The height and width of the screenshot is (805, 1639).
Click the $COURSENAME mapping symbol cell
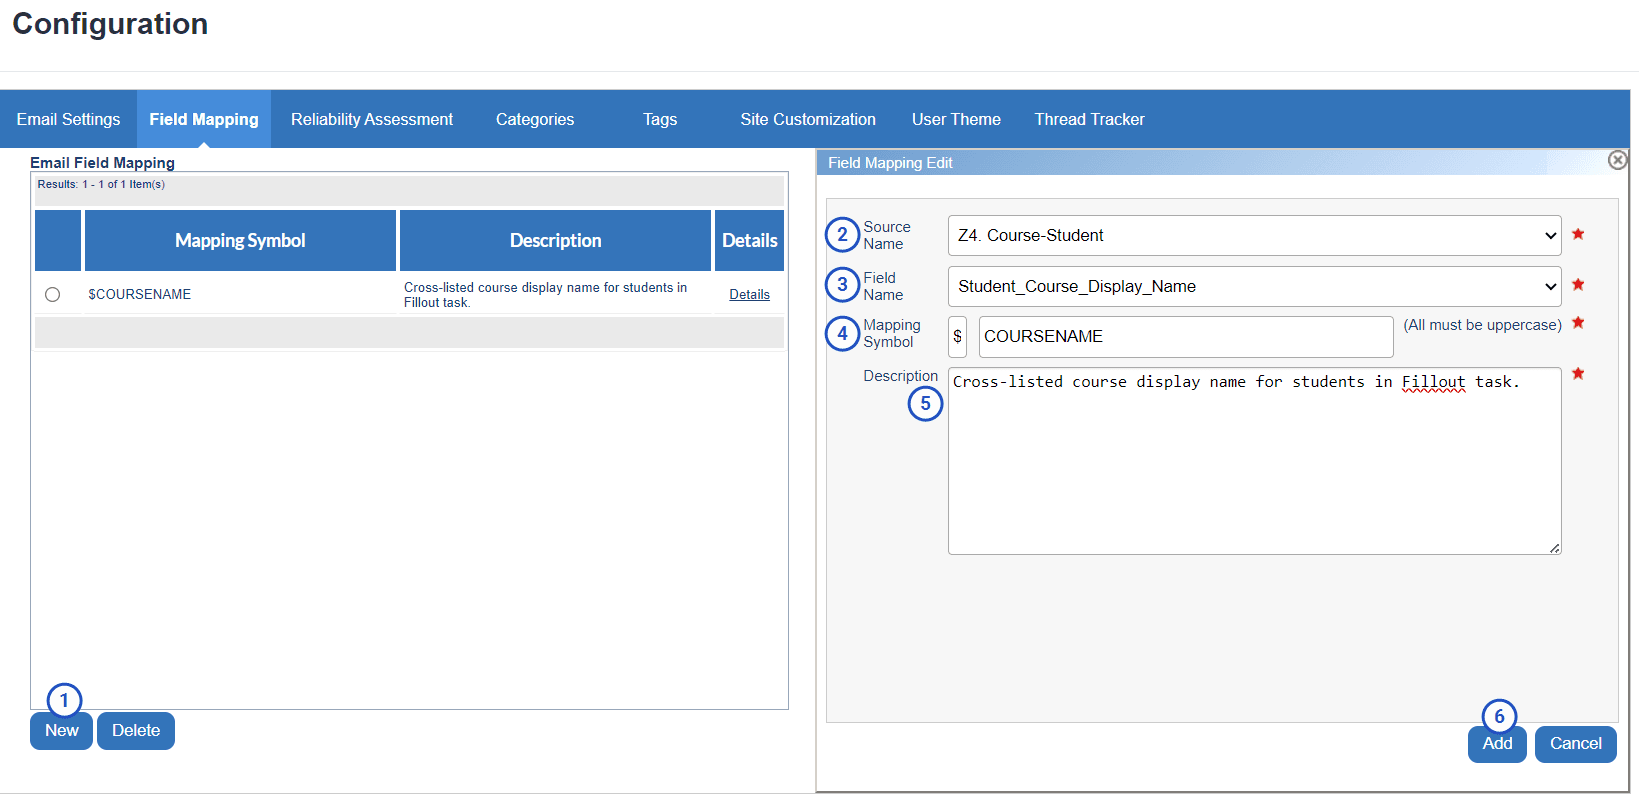point(140,294)
